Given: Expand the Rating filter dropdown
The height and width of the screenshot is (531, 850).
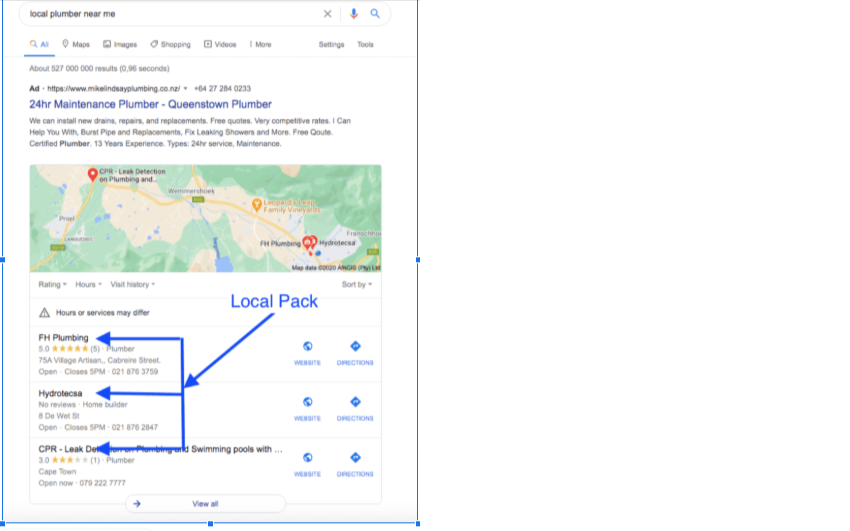Looking at the screenshot, I should tap(53, 284).
